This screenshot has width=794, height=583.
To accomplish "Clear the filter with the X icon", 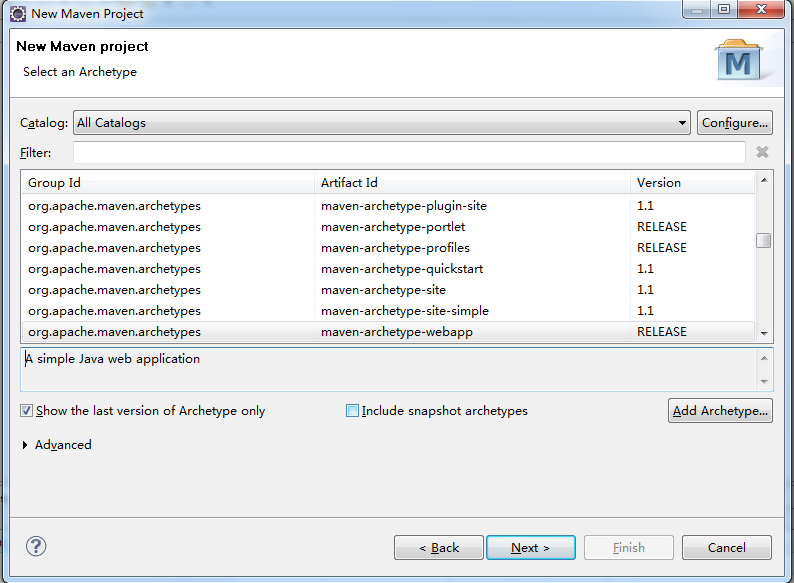I will 762,152.
